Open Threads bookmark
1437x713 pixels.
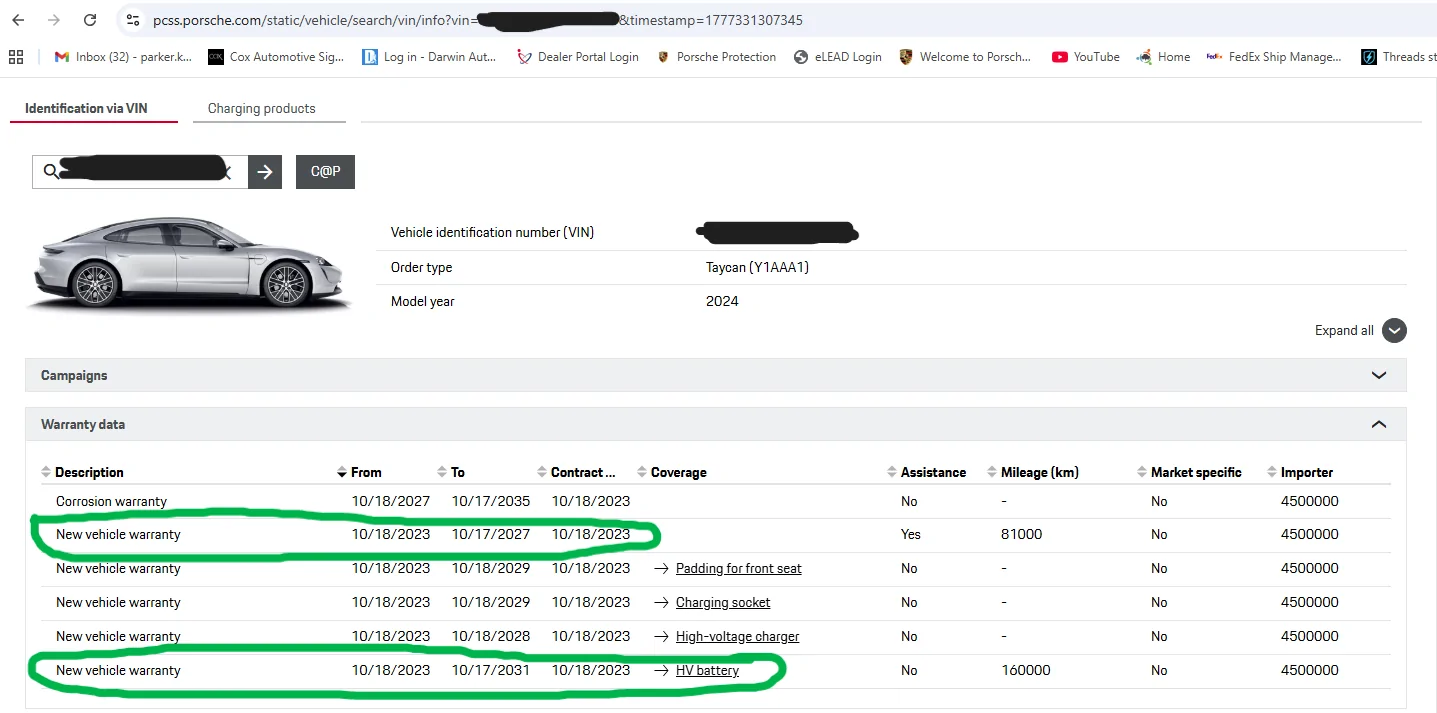(x=1399, y=57)
